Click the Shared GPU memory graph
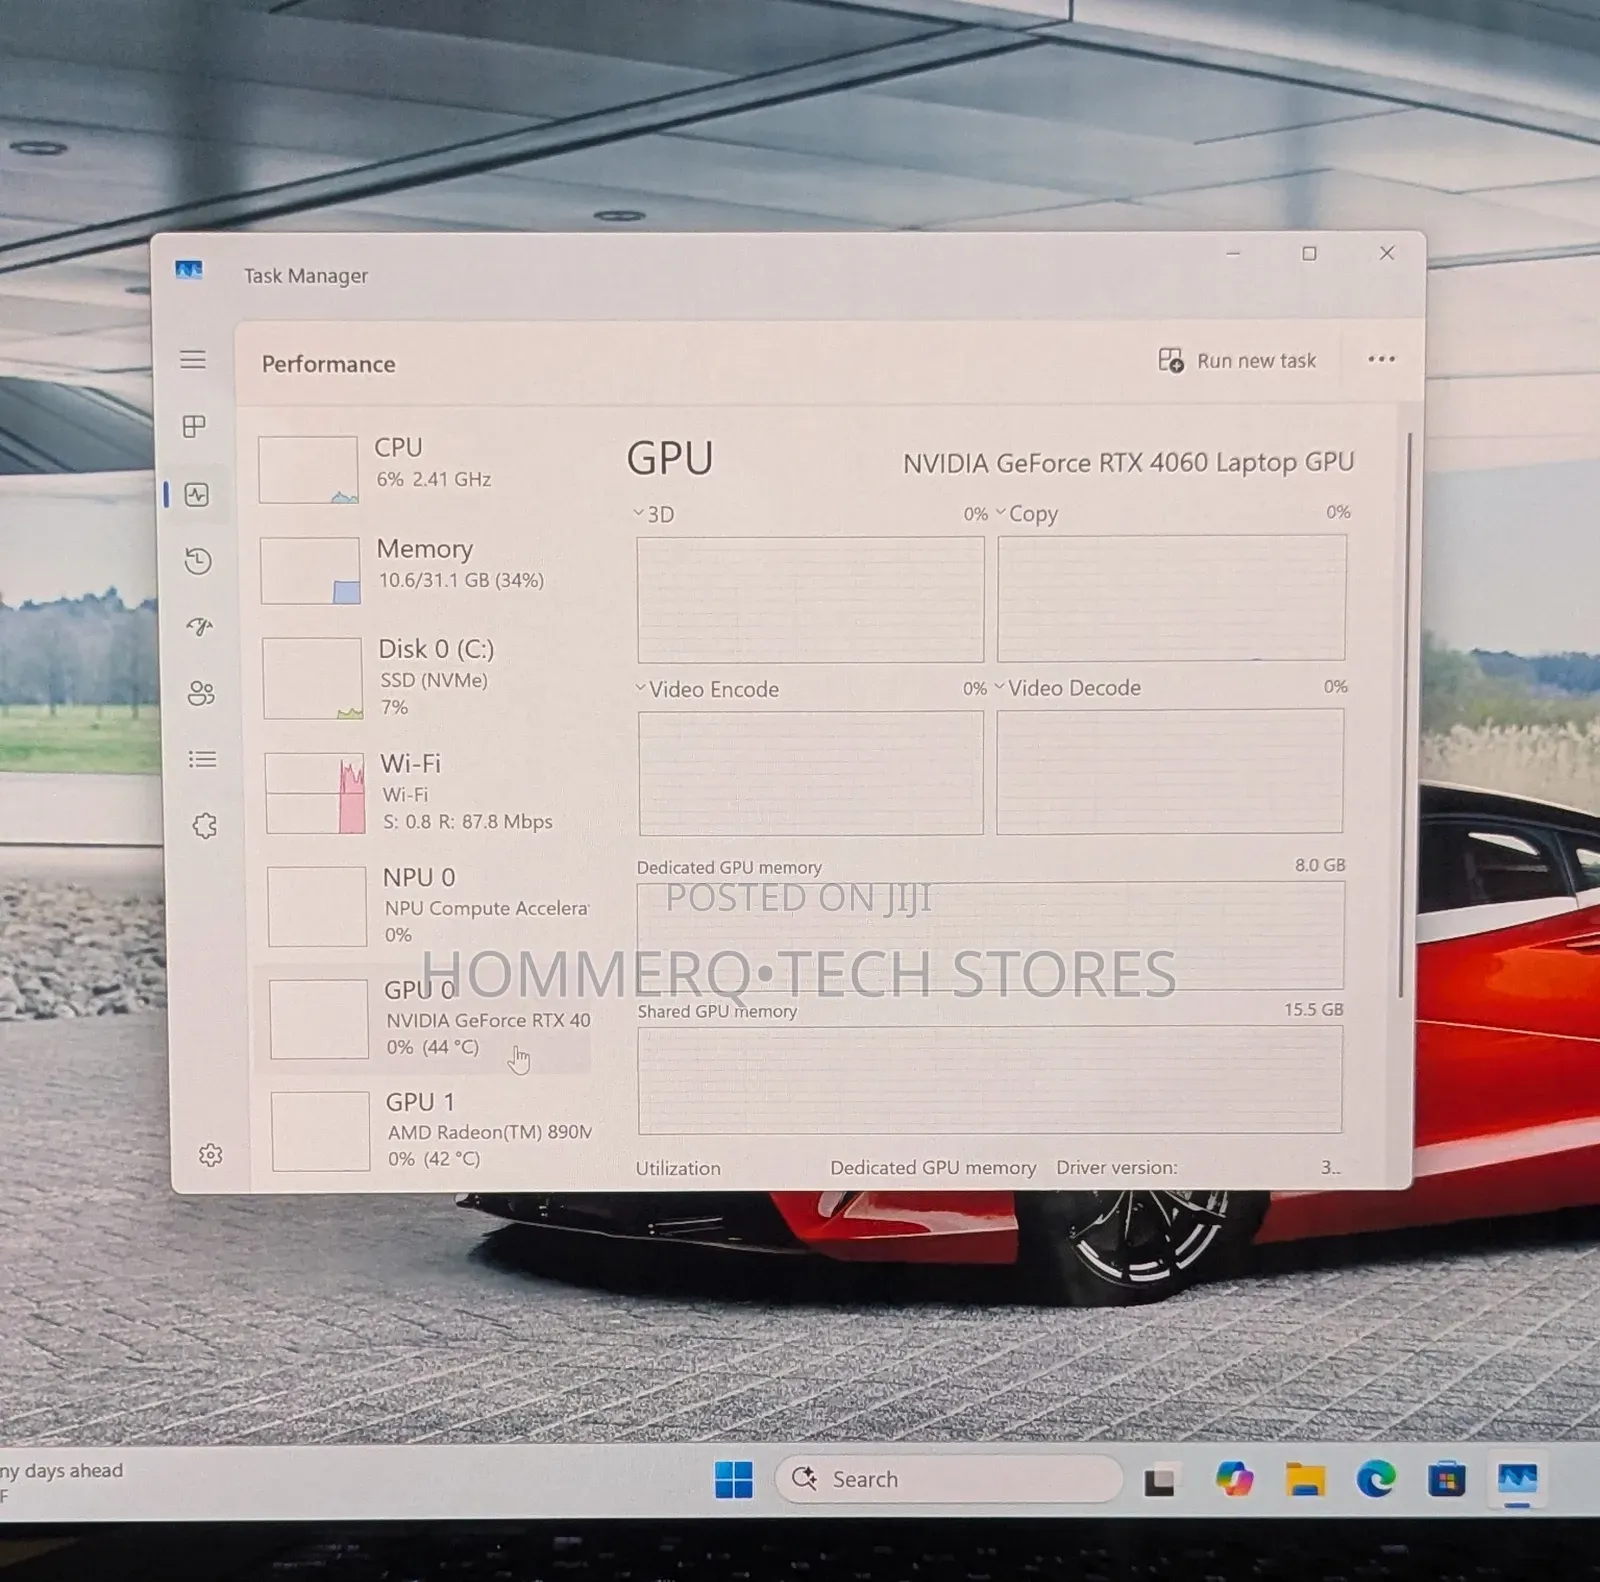1600x1582 pixels. [990, 1080]
